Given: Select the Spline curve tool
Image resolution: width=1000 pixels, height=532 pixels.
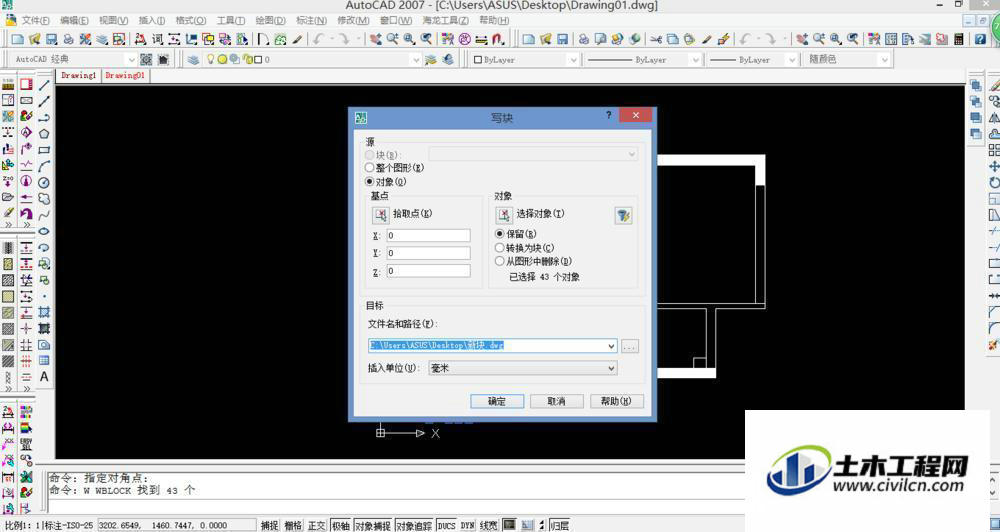Looking at the screenshot, I should click(x=44, y=216).
